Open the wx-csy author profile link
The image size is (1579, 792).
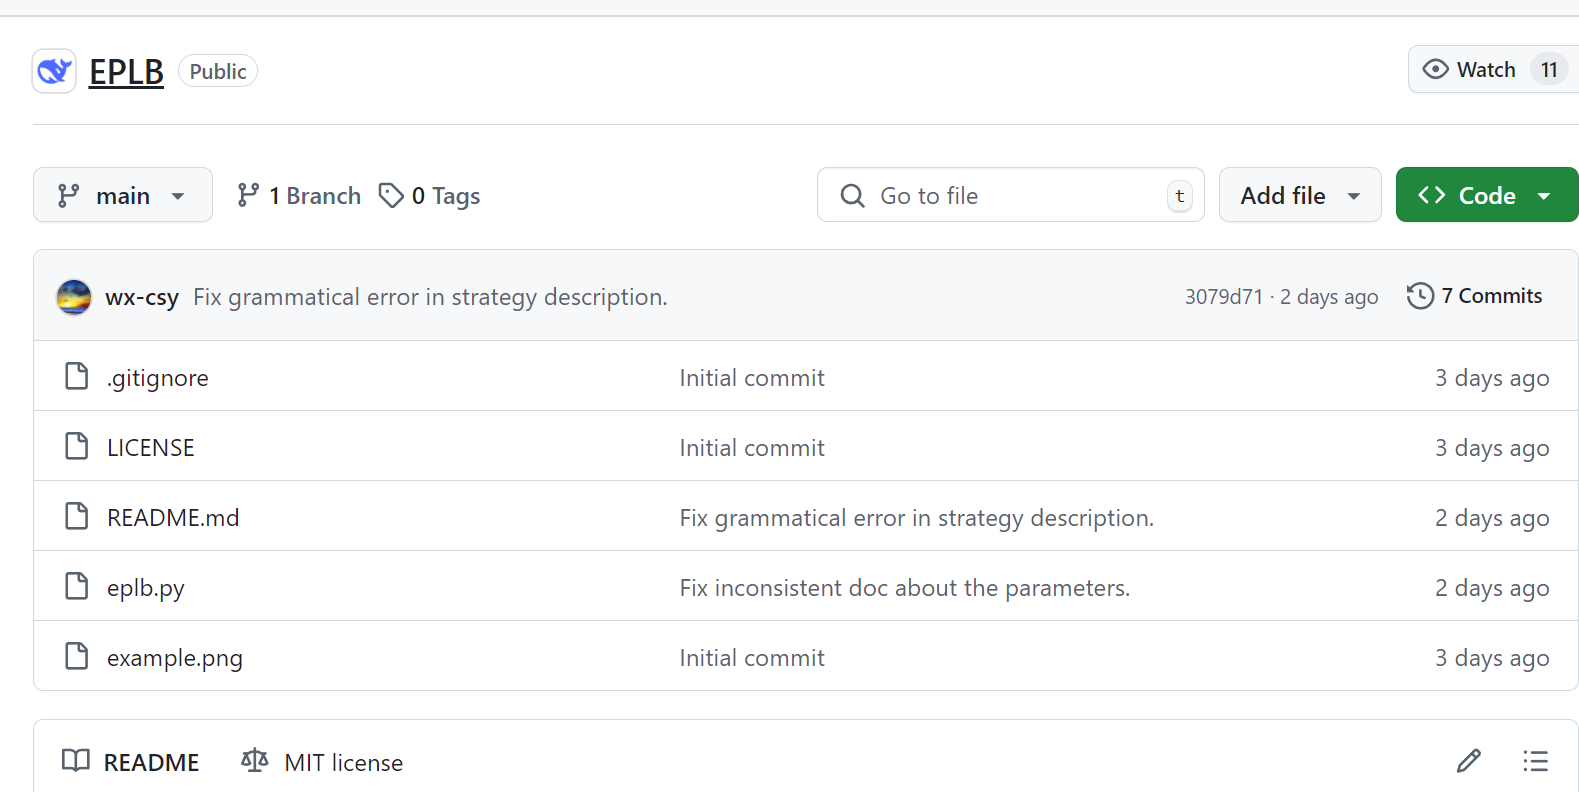point(142,297)
